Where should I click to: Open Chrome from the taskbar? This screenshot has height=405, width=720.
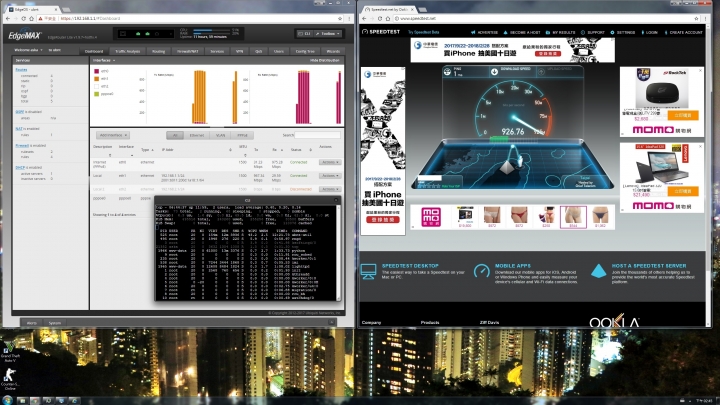pyautogui.click(x=34, y=401)
